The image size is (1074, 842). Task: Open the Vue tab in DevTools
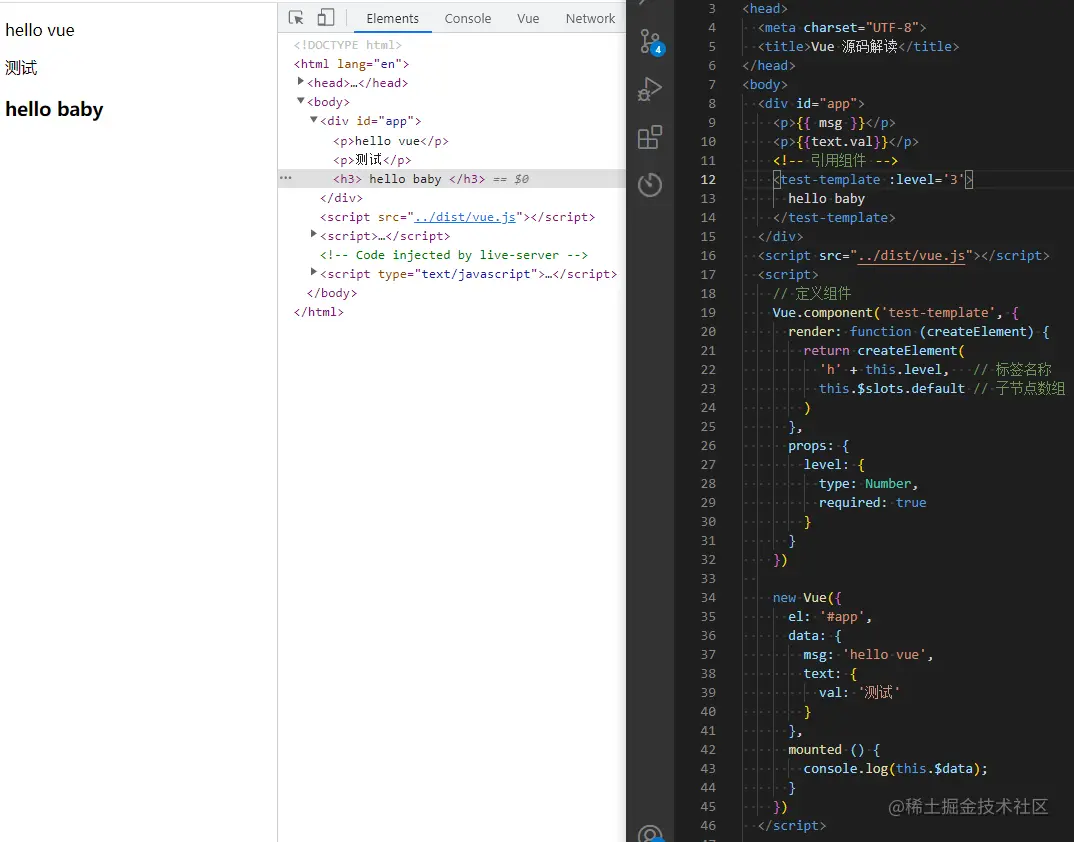coord(528,18)
